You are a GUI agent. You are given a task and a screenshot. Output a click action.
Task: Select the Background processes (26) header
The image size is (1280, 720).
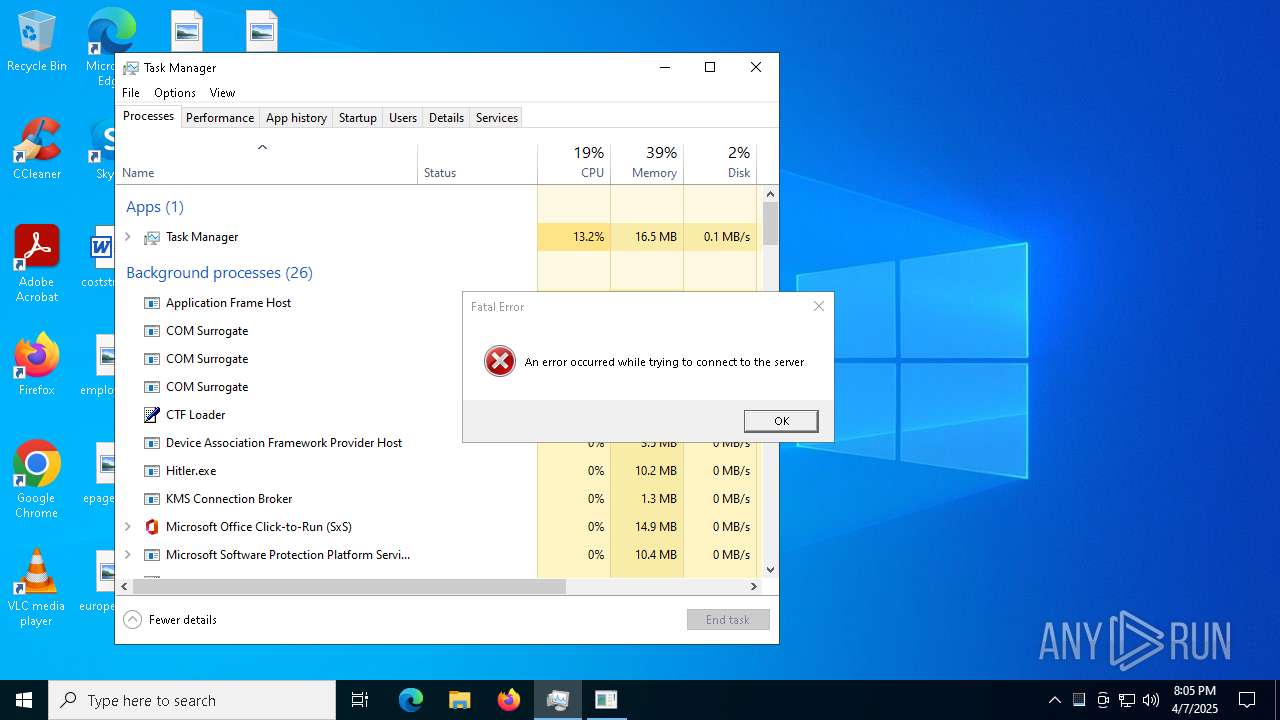[219, 273]
